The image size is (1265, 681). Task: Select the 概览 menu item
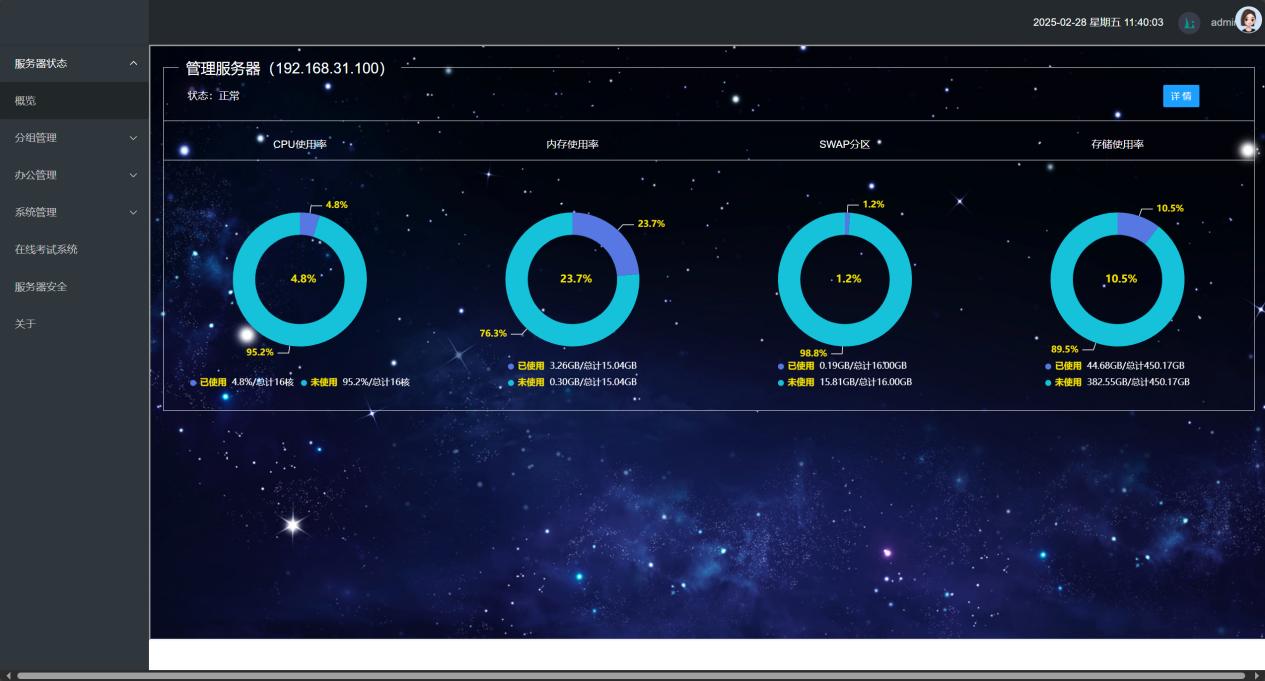coord(74,101)
